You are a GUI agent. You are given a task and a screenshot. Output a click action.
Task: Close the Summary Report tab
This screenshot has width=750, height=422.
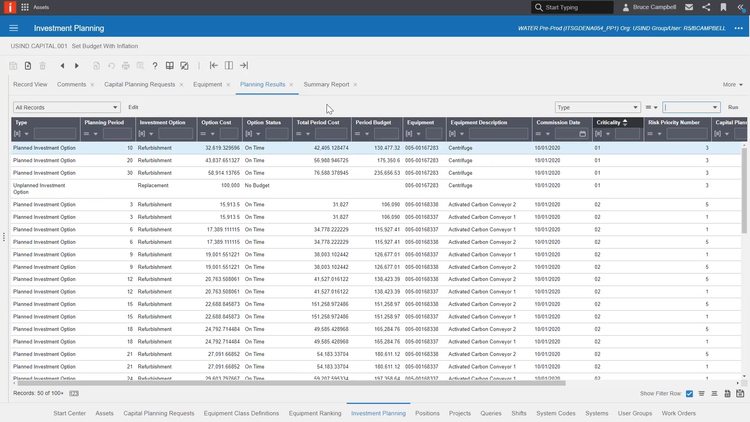tap(355, 85)
